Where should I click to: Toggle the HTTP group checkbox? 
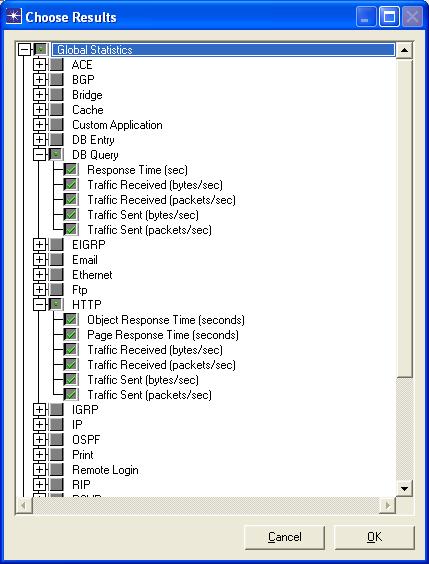click(x=56, y=305)
